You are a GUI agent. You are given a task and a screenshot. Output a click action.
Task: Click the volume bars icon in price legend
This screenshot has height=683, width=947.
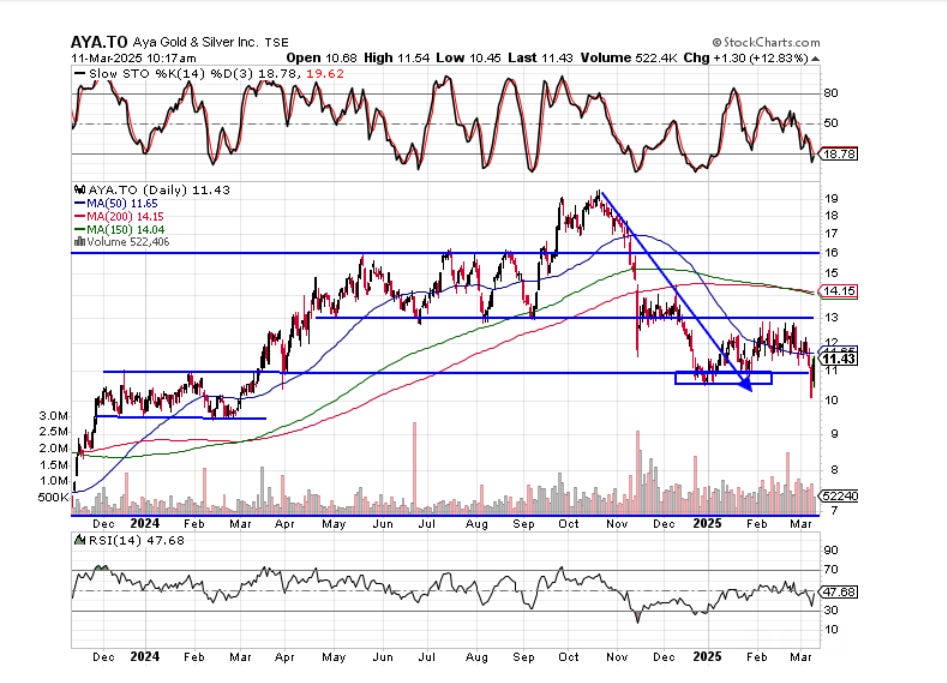pos(80,242)
